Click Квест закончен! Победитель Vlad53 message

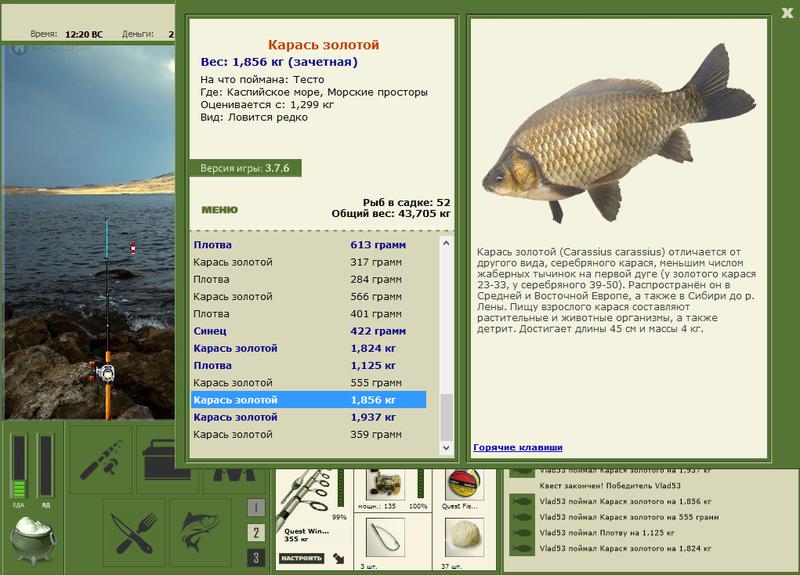(x=610, y=486)
